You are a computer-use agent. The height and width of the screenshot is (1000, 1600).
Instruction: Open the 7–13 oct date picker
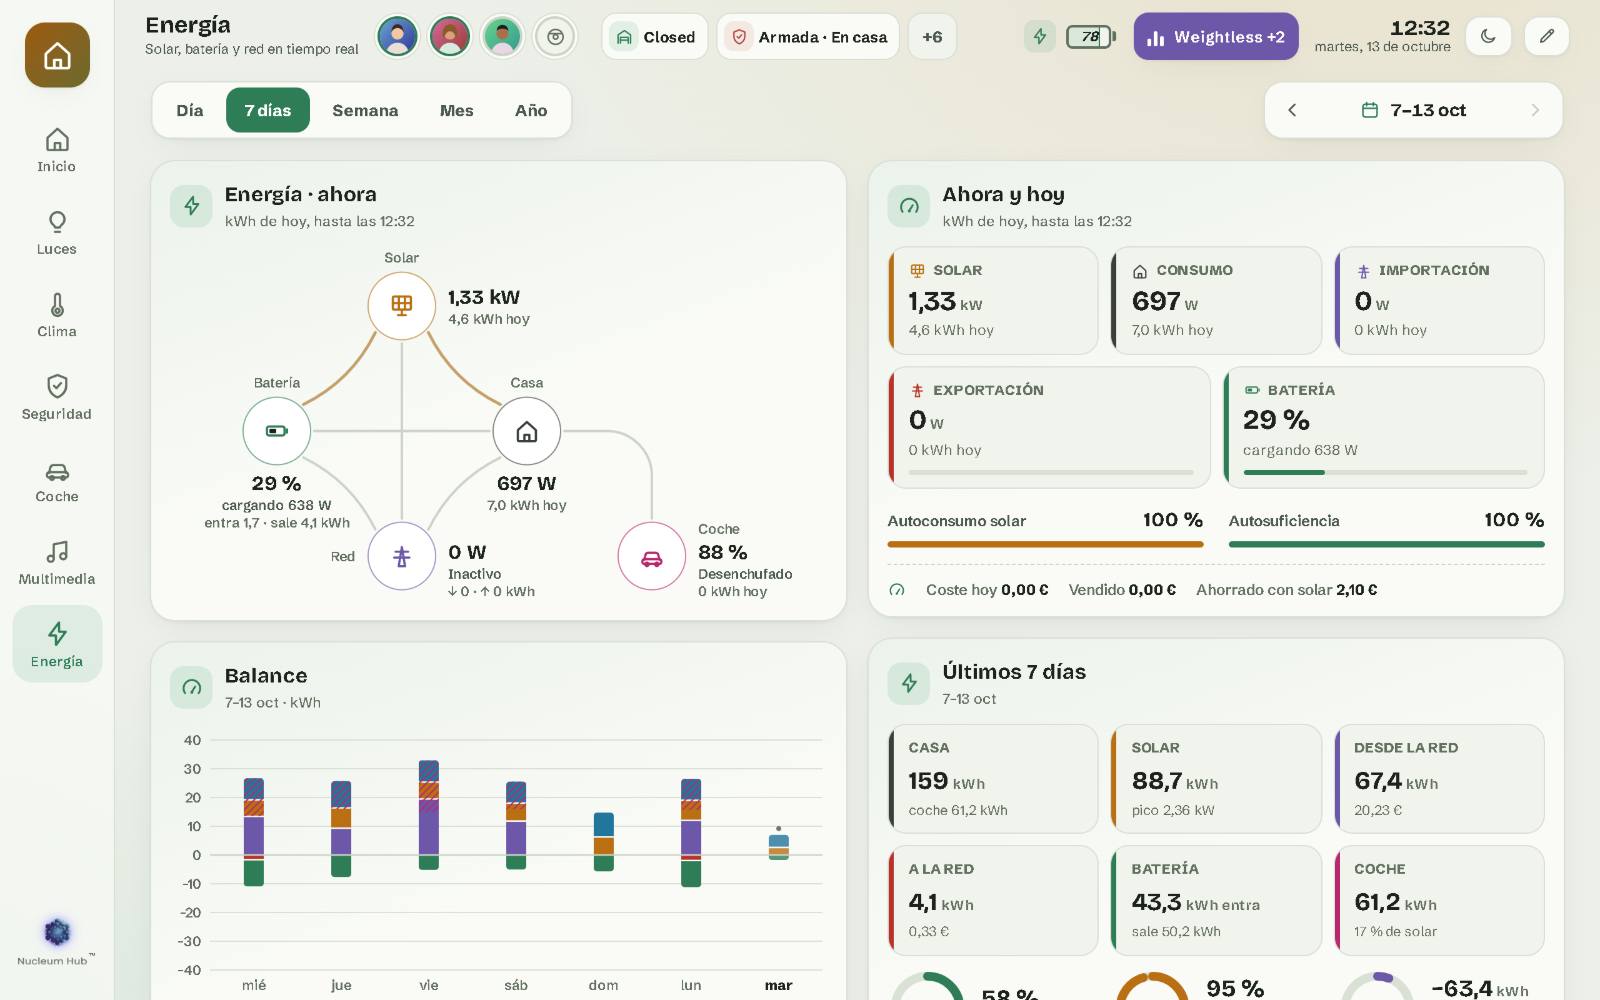(x=1413, y=110)
